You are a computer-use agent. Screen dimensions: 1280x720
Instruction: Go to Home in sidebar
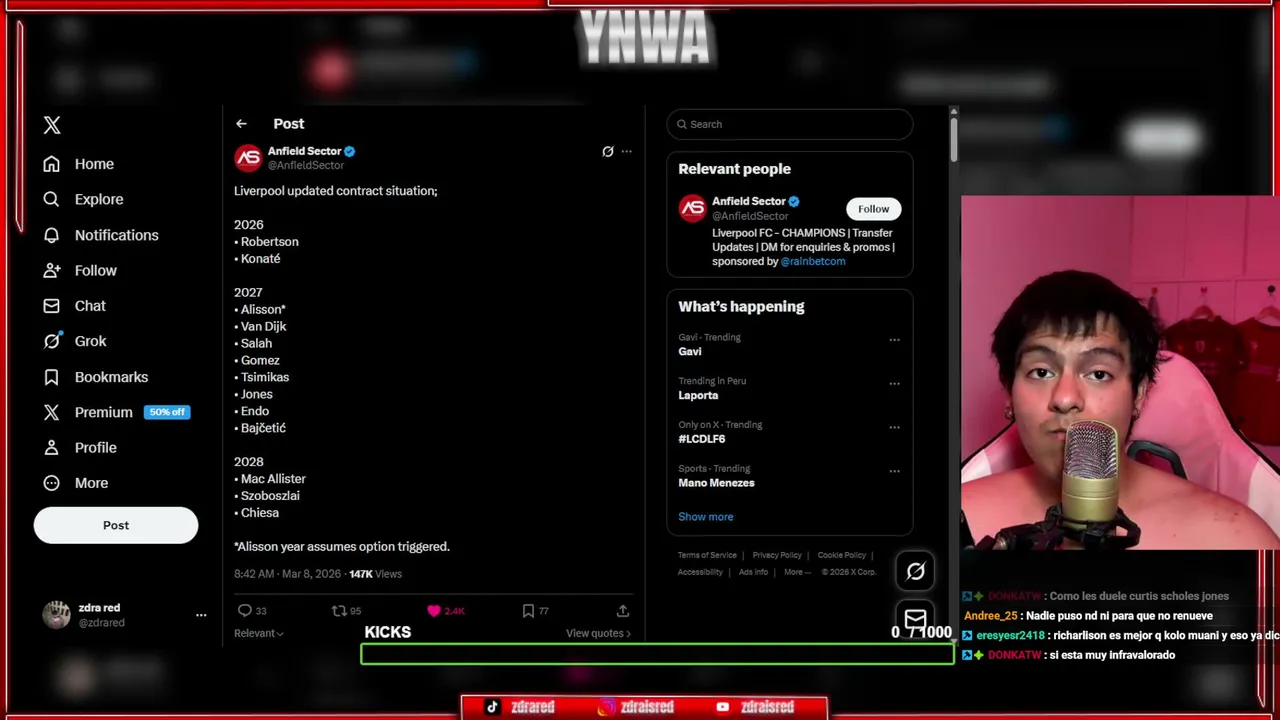[79, 164]
